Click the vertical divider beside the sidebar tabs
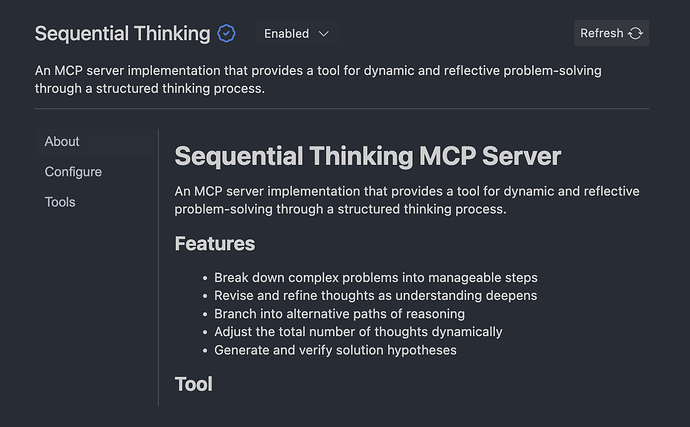Screen dimensions: 690x427 (159, 266)
